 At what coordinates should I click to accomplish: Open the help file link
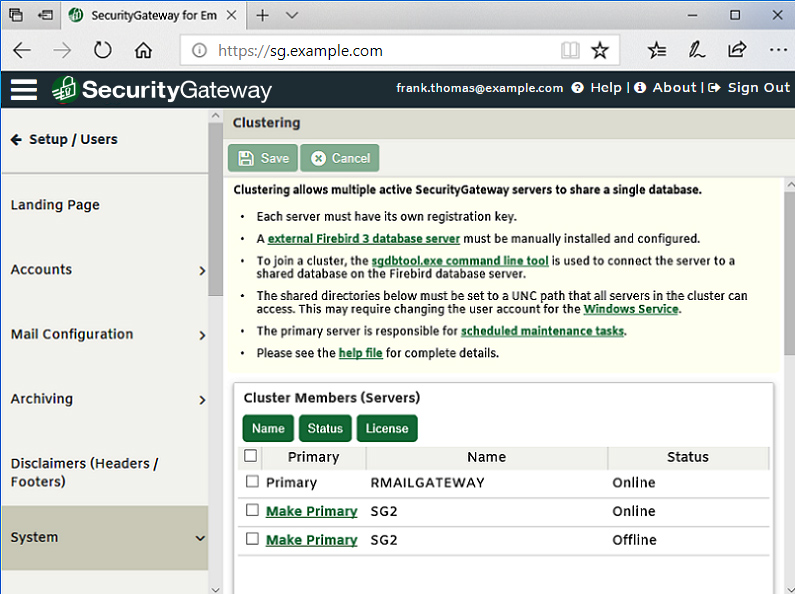(360, 353)
